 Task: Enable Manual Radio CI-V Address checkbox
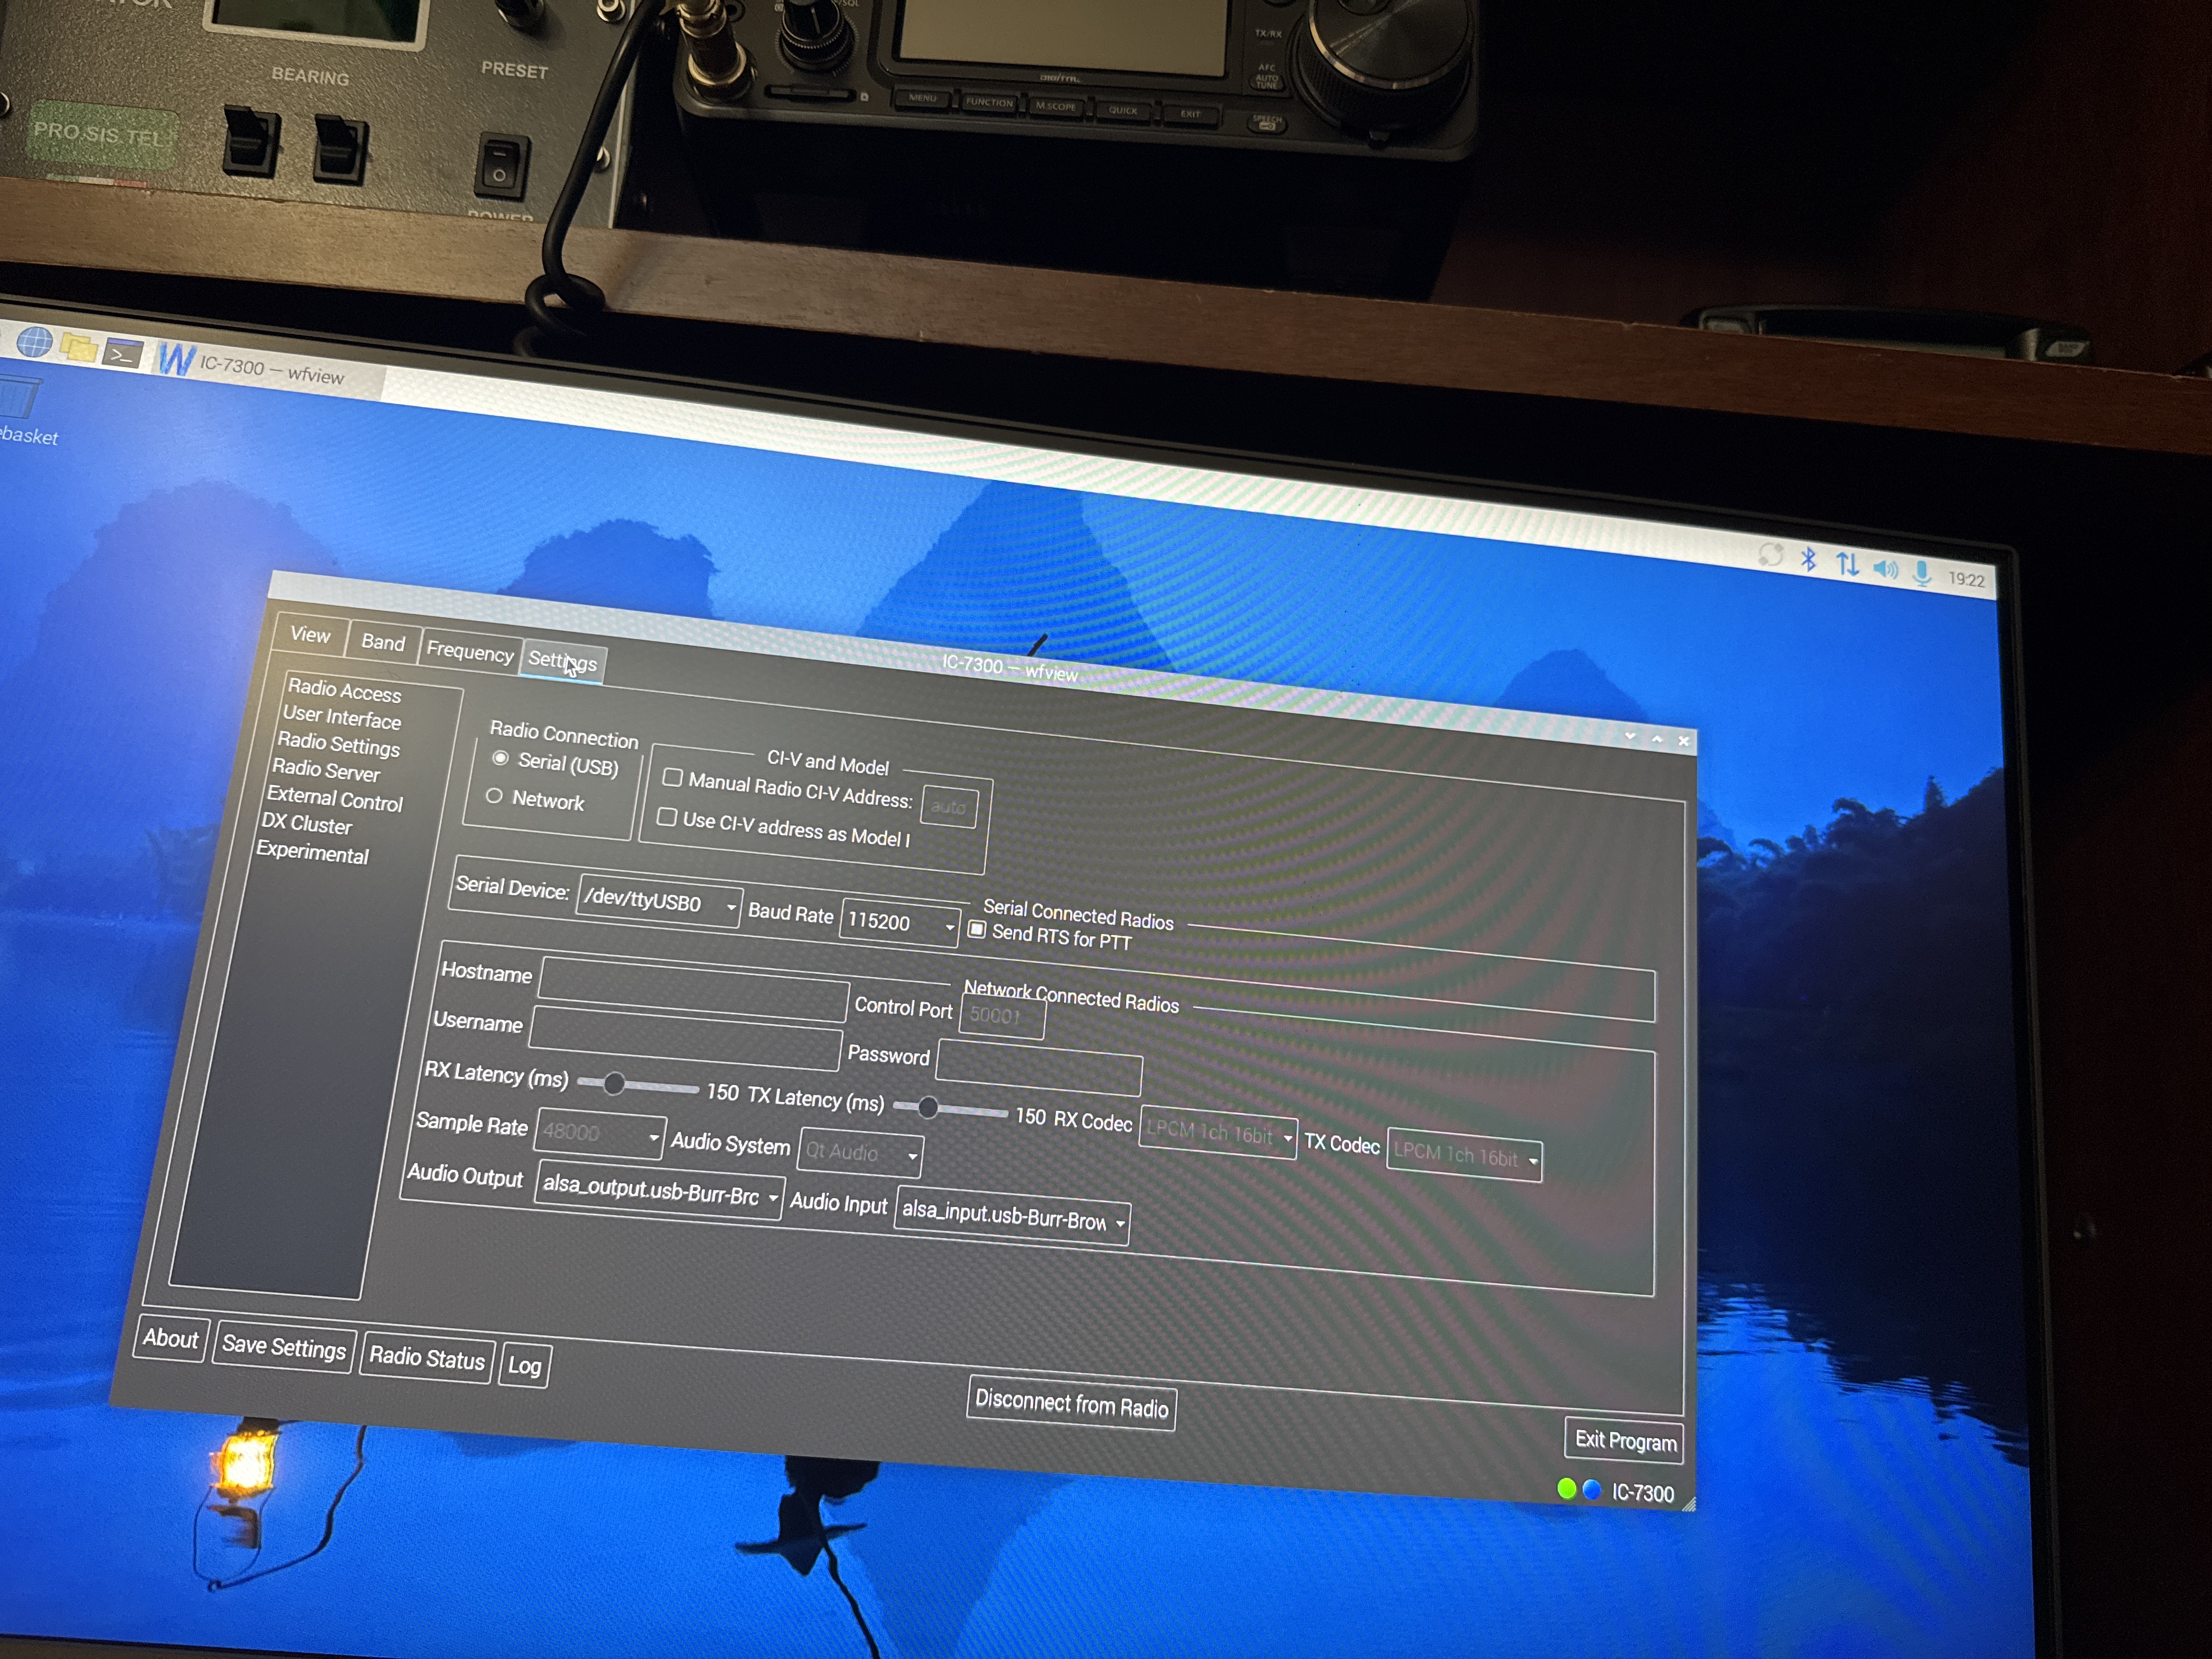673,777
